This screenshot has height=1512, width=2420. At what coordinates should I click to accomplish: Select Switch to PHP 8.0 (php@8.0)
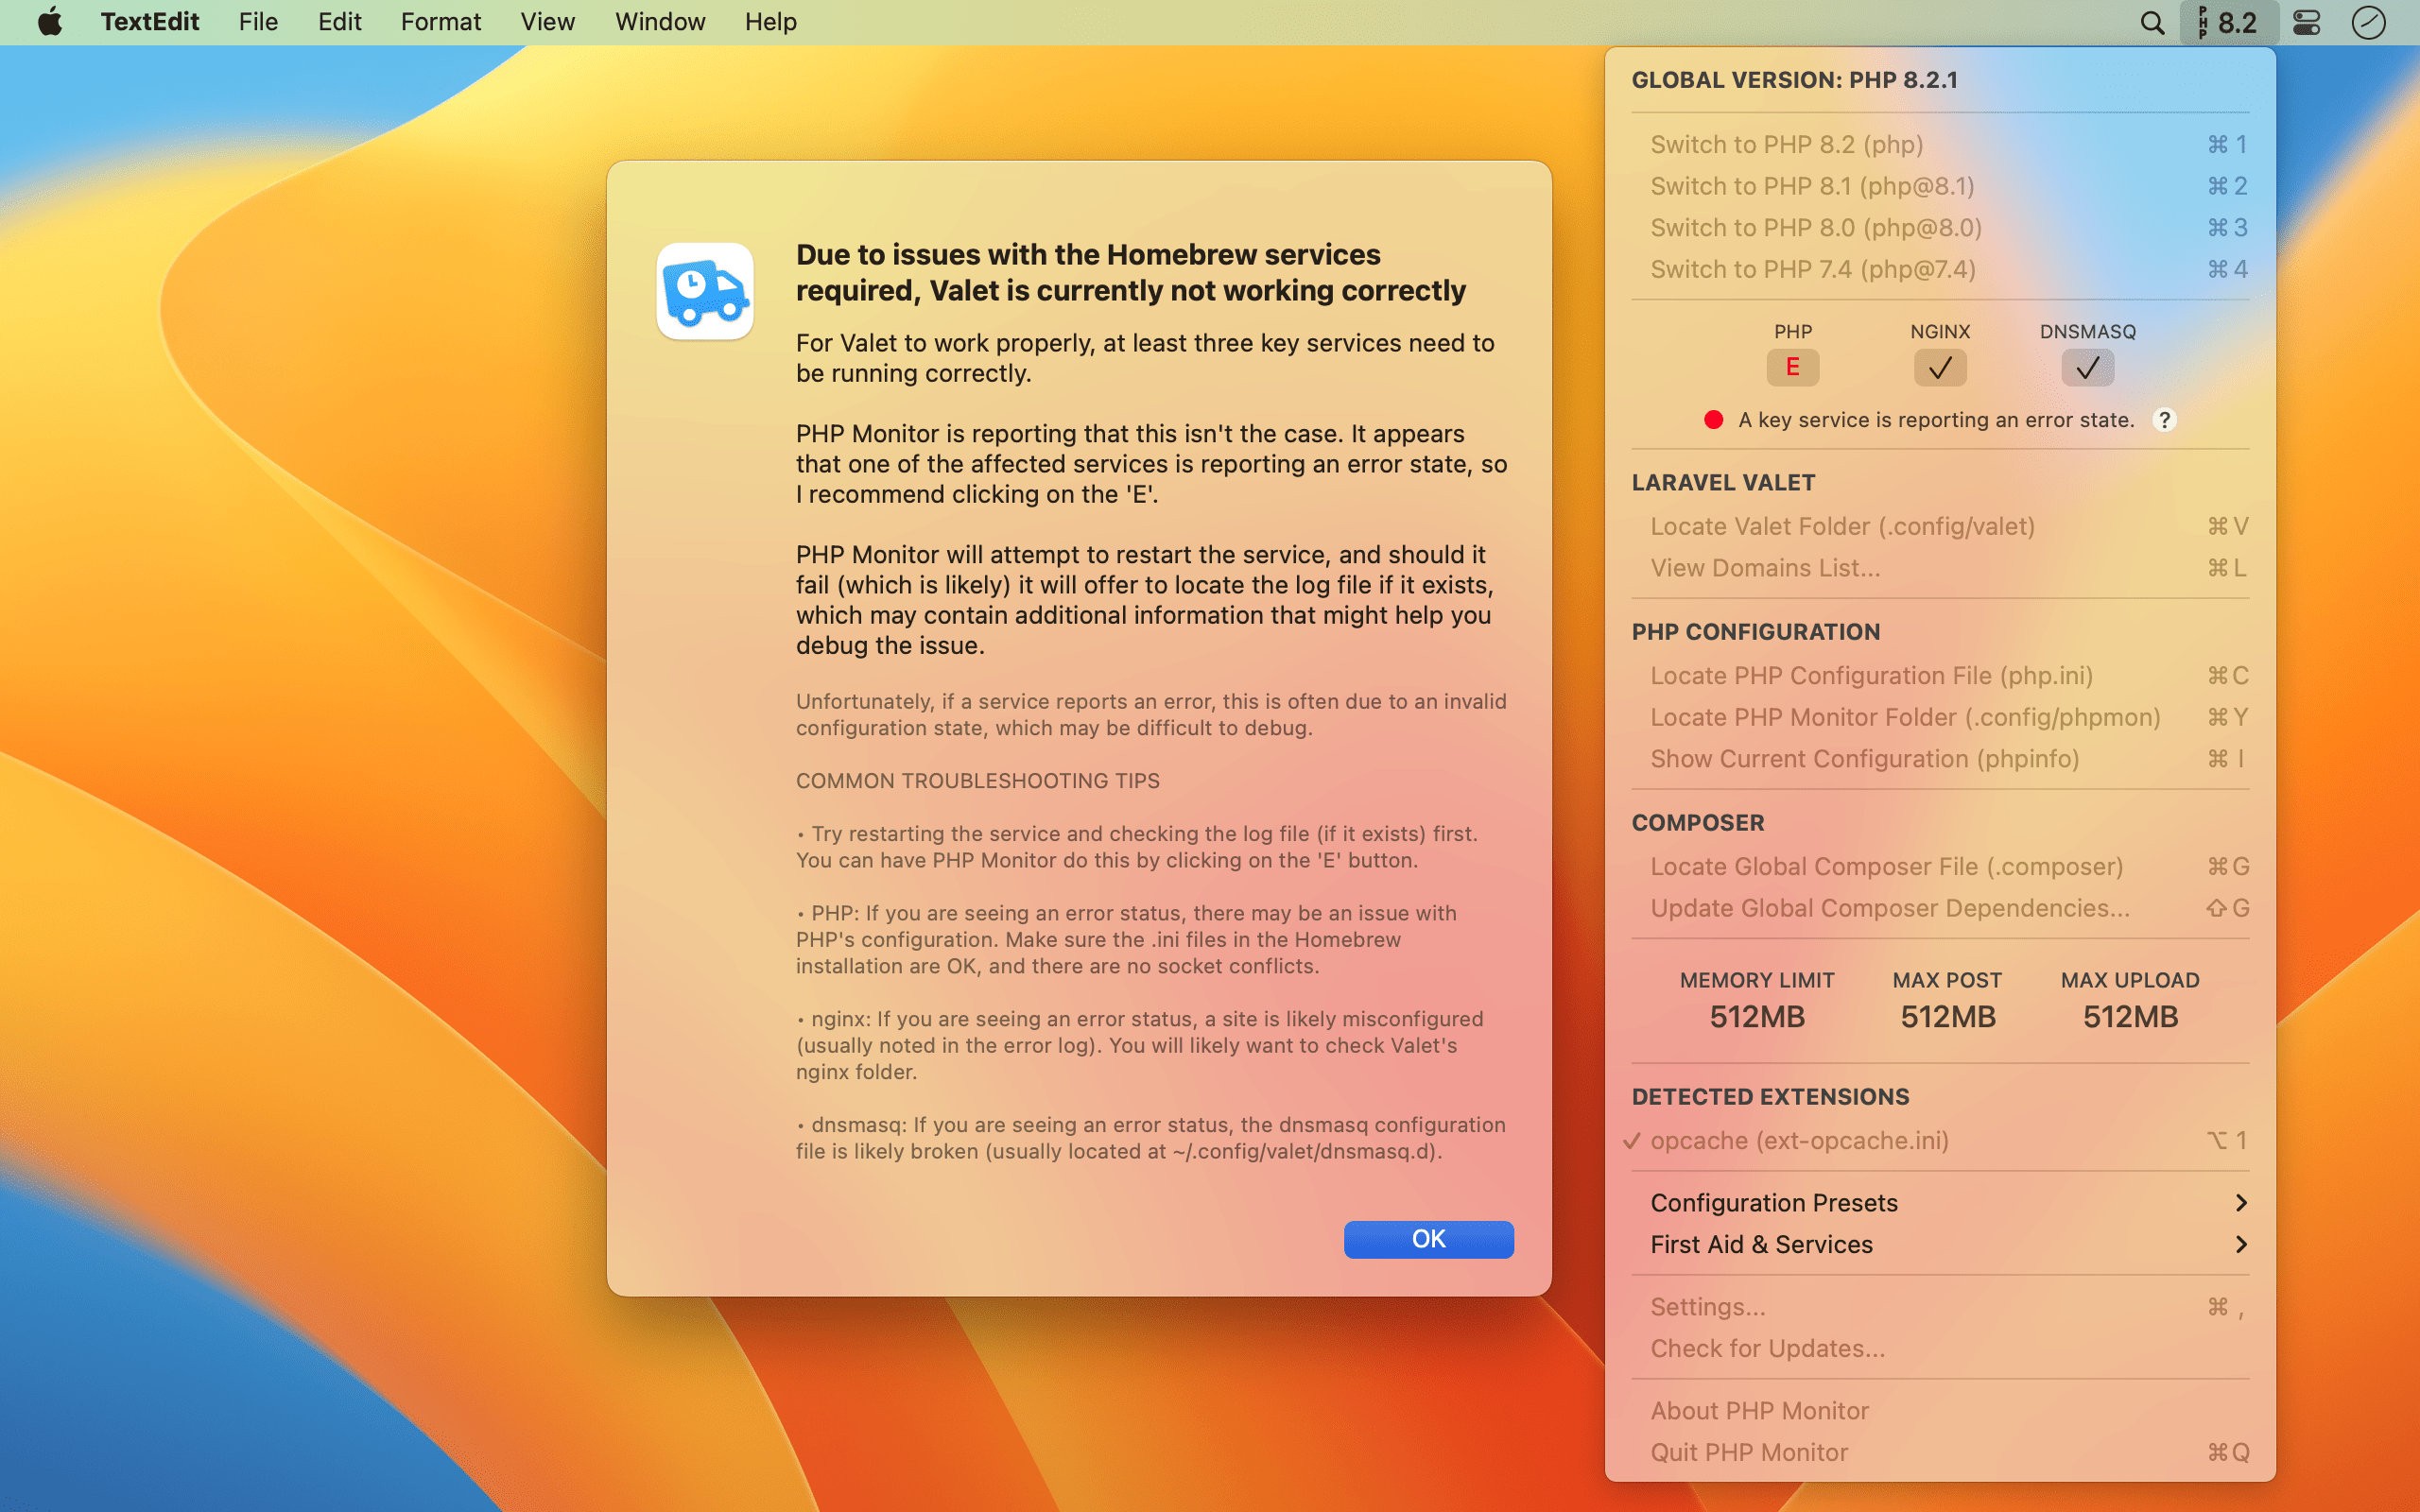coord(1940,228)
